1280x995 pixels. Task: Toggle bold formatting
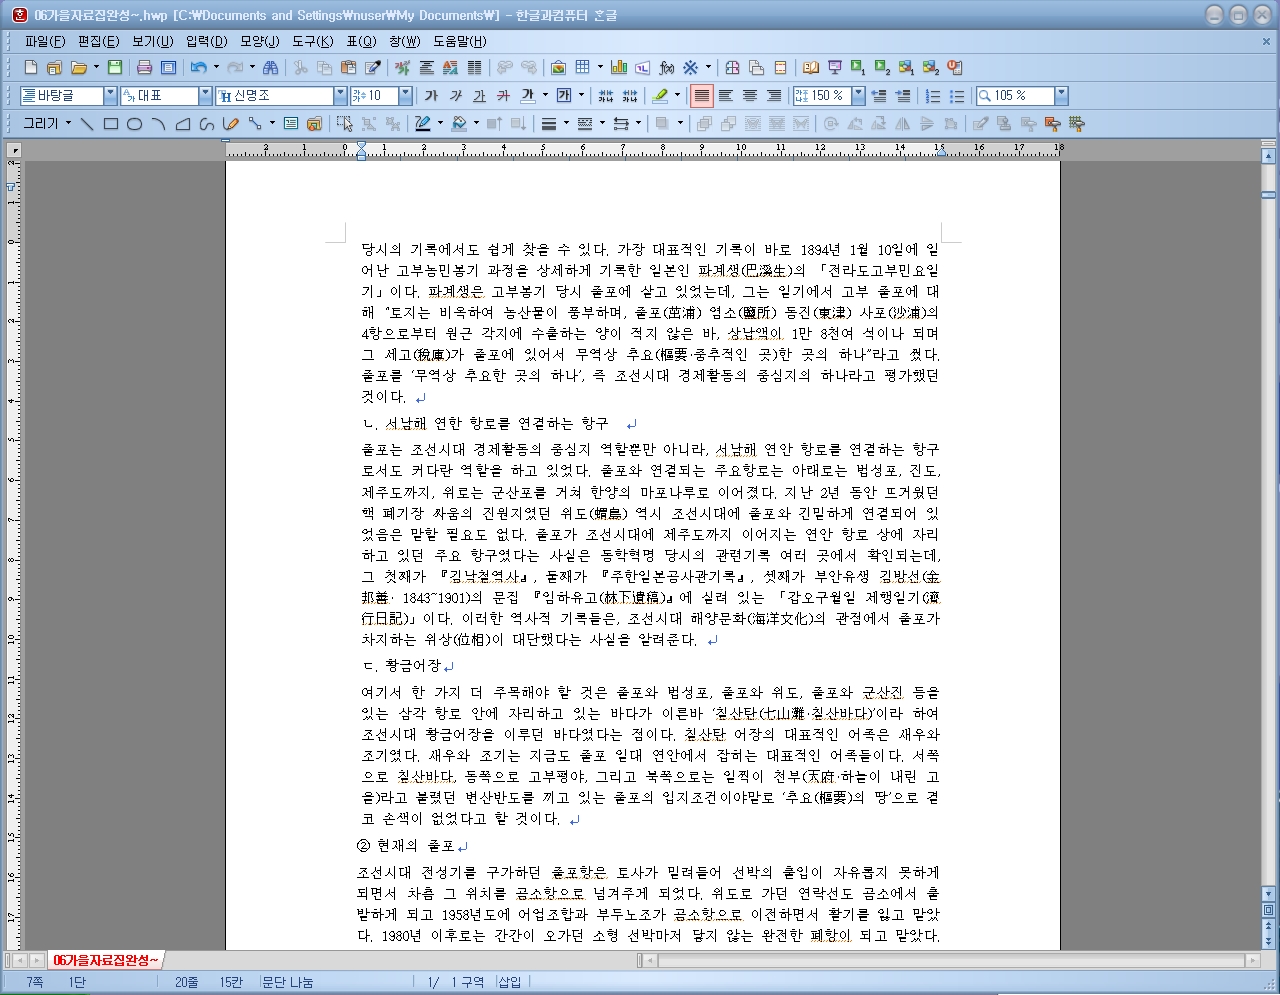432,95
